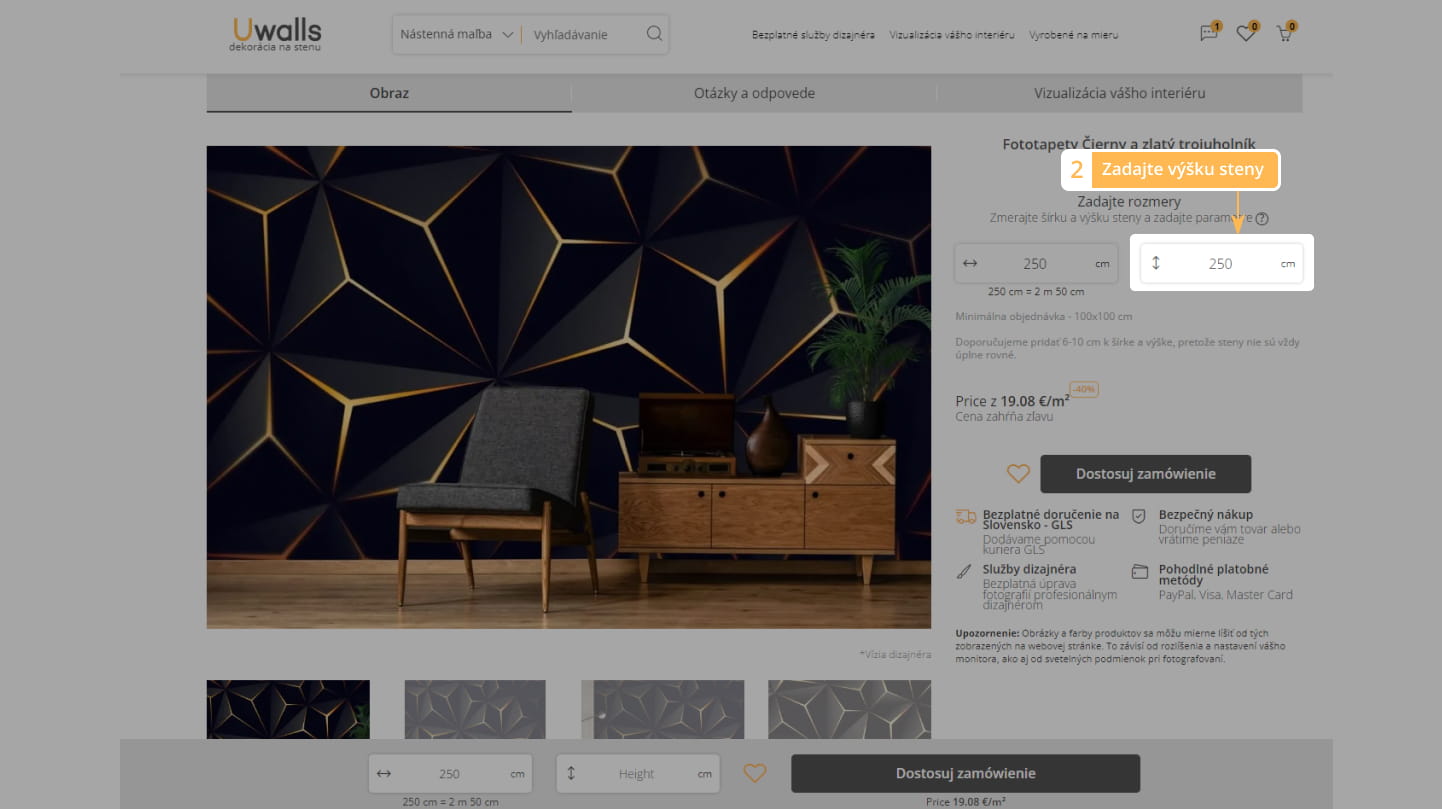Screen dimensions: 1442x809
Task: Open the chat messages icon
Action: [1209, 34]
